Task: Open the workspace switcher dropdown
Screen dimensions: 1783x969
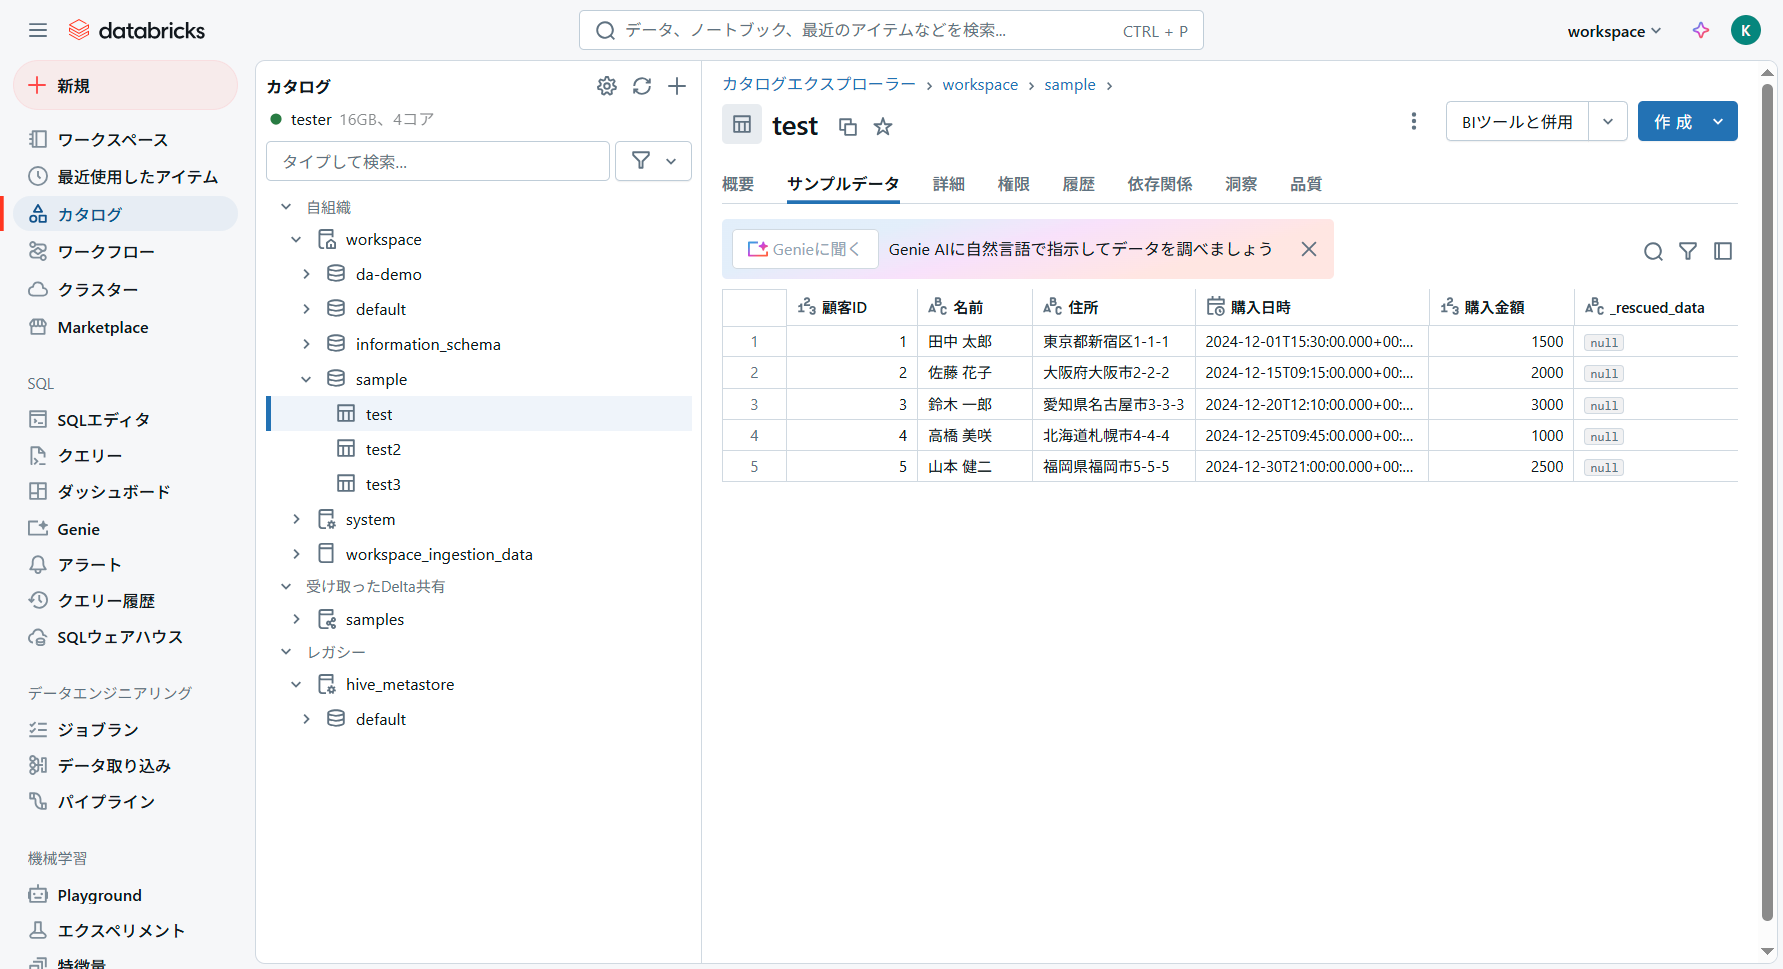Action: click(x=1613, y=31)
